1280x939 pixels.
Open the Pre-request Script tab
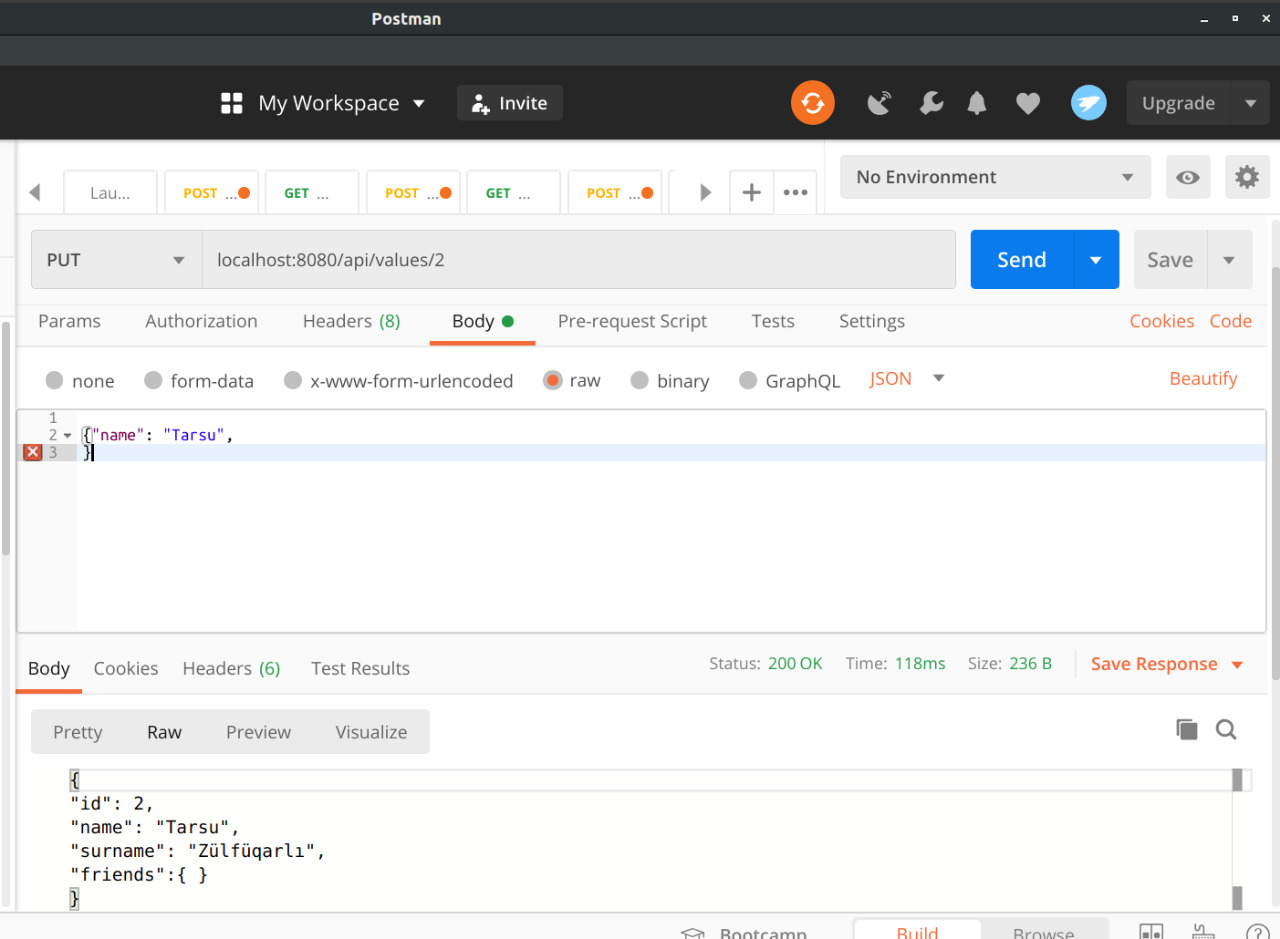coord(632,321)
